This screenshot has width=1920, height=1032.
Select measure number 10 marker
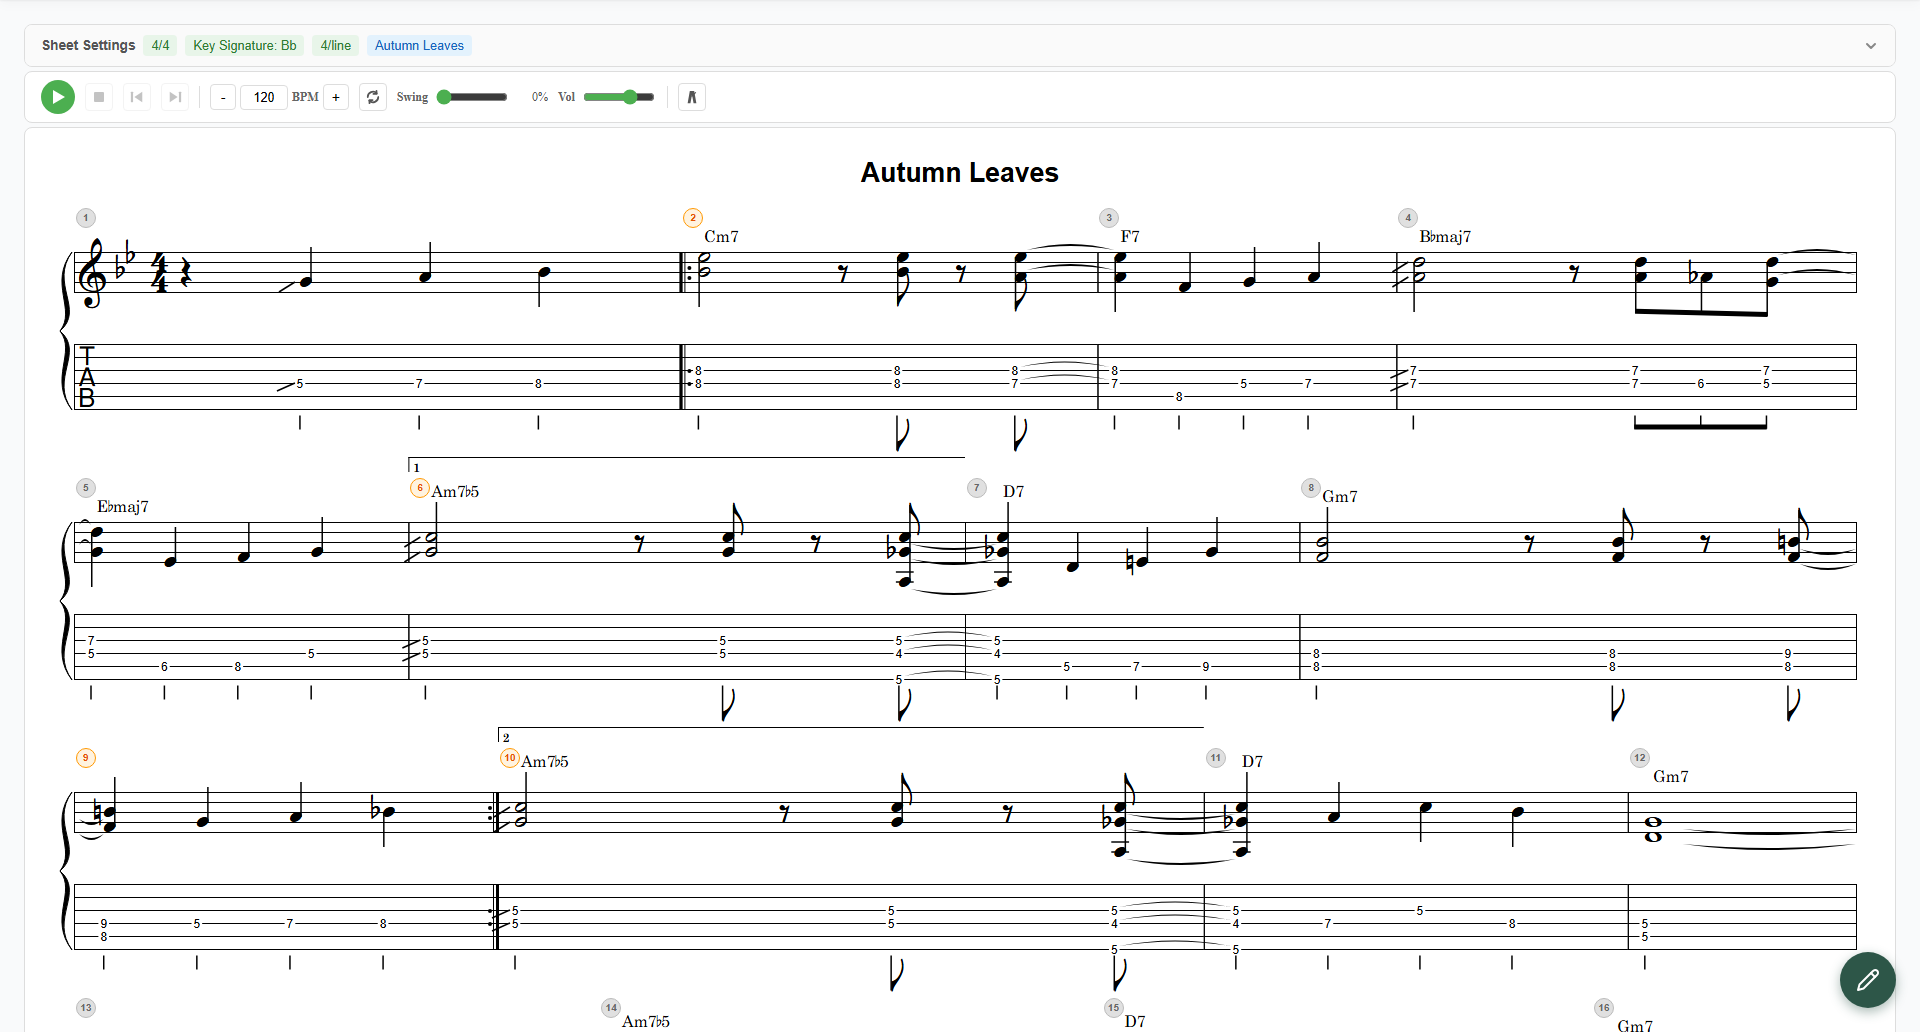pyautogui.click(x=510, y=758)
